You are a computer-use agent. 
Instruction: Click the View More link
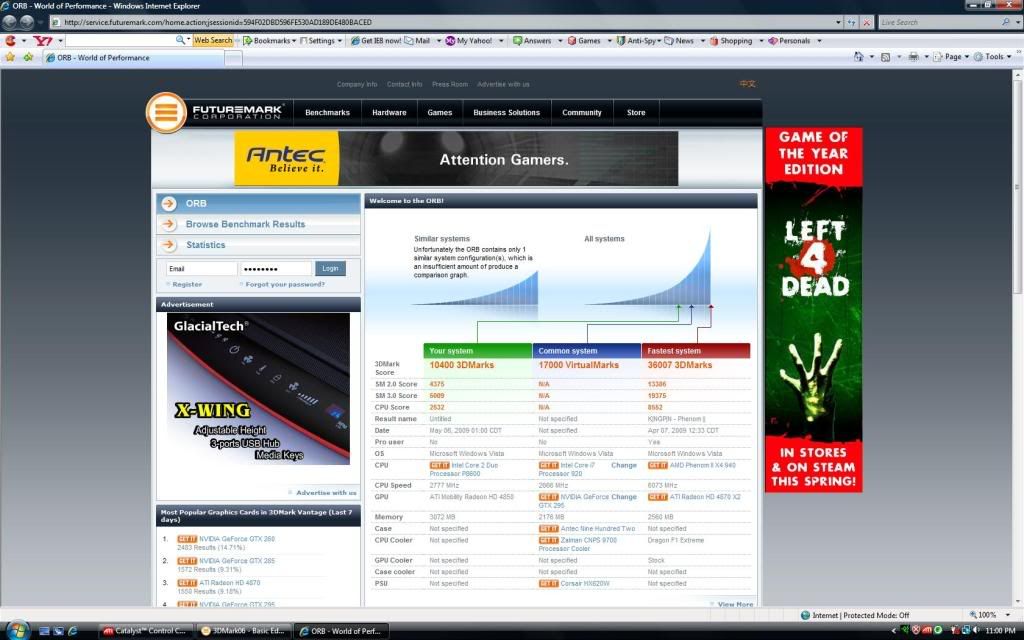[x=735, y=604]
